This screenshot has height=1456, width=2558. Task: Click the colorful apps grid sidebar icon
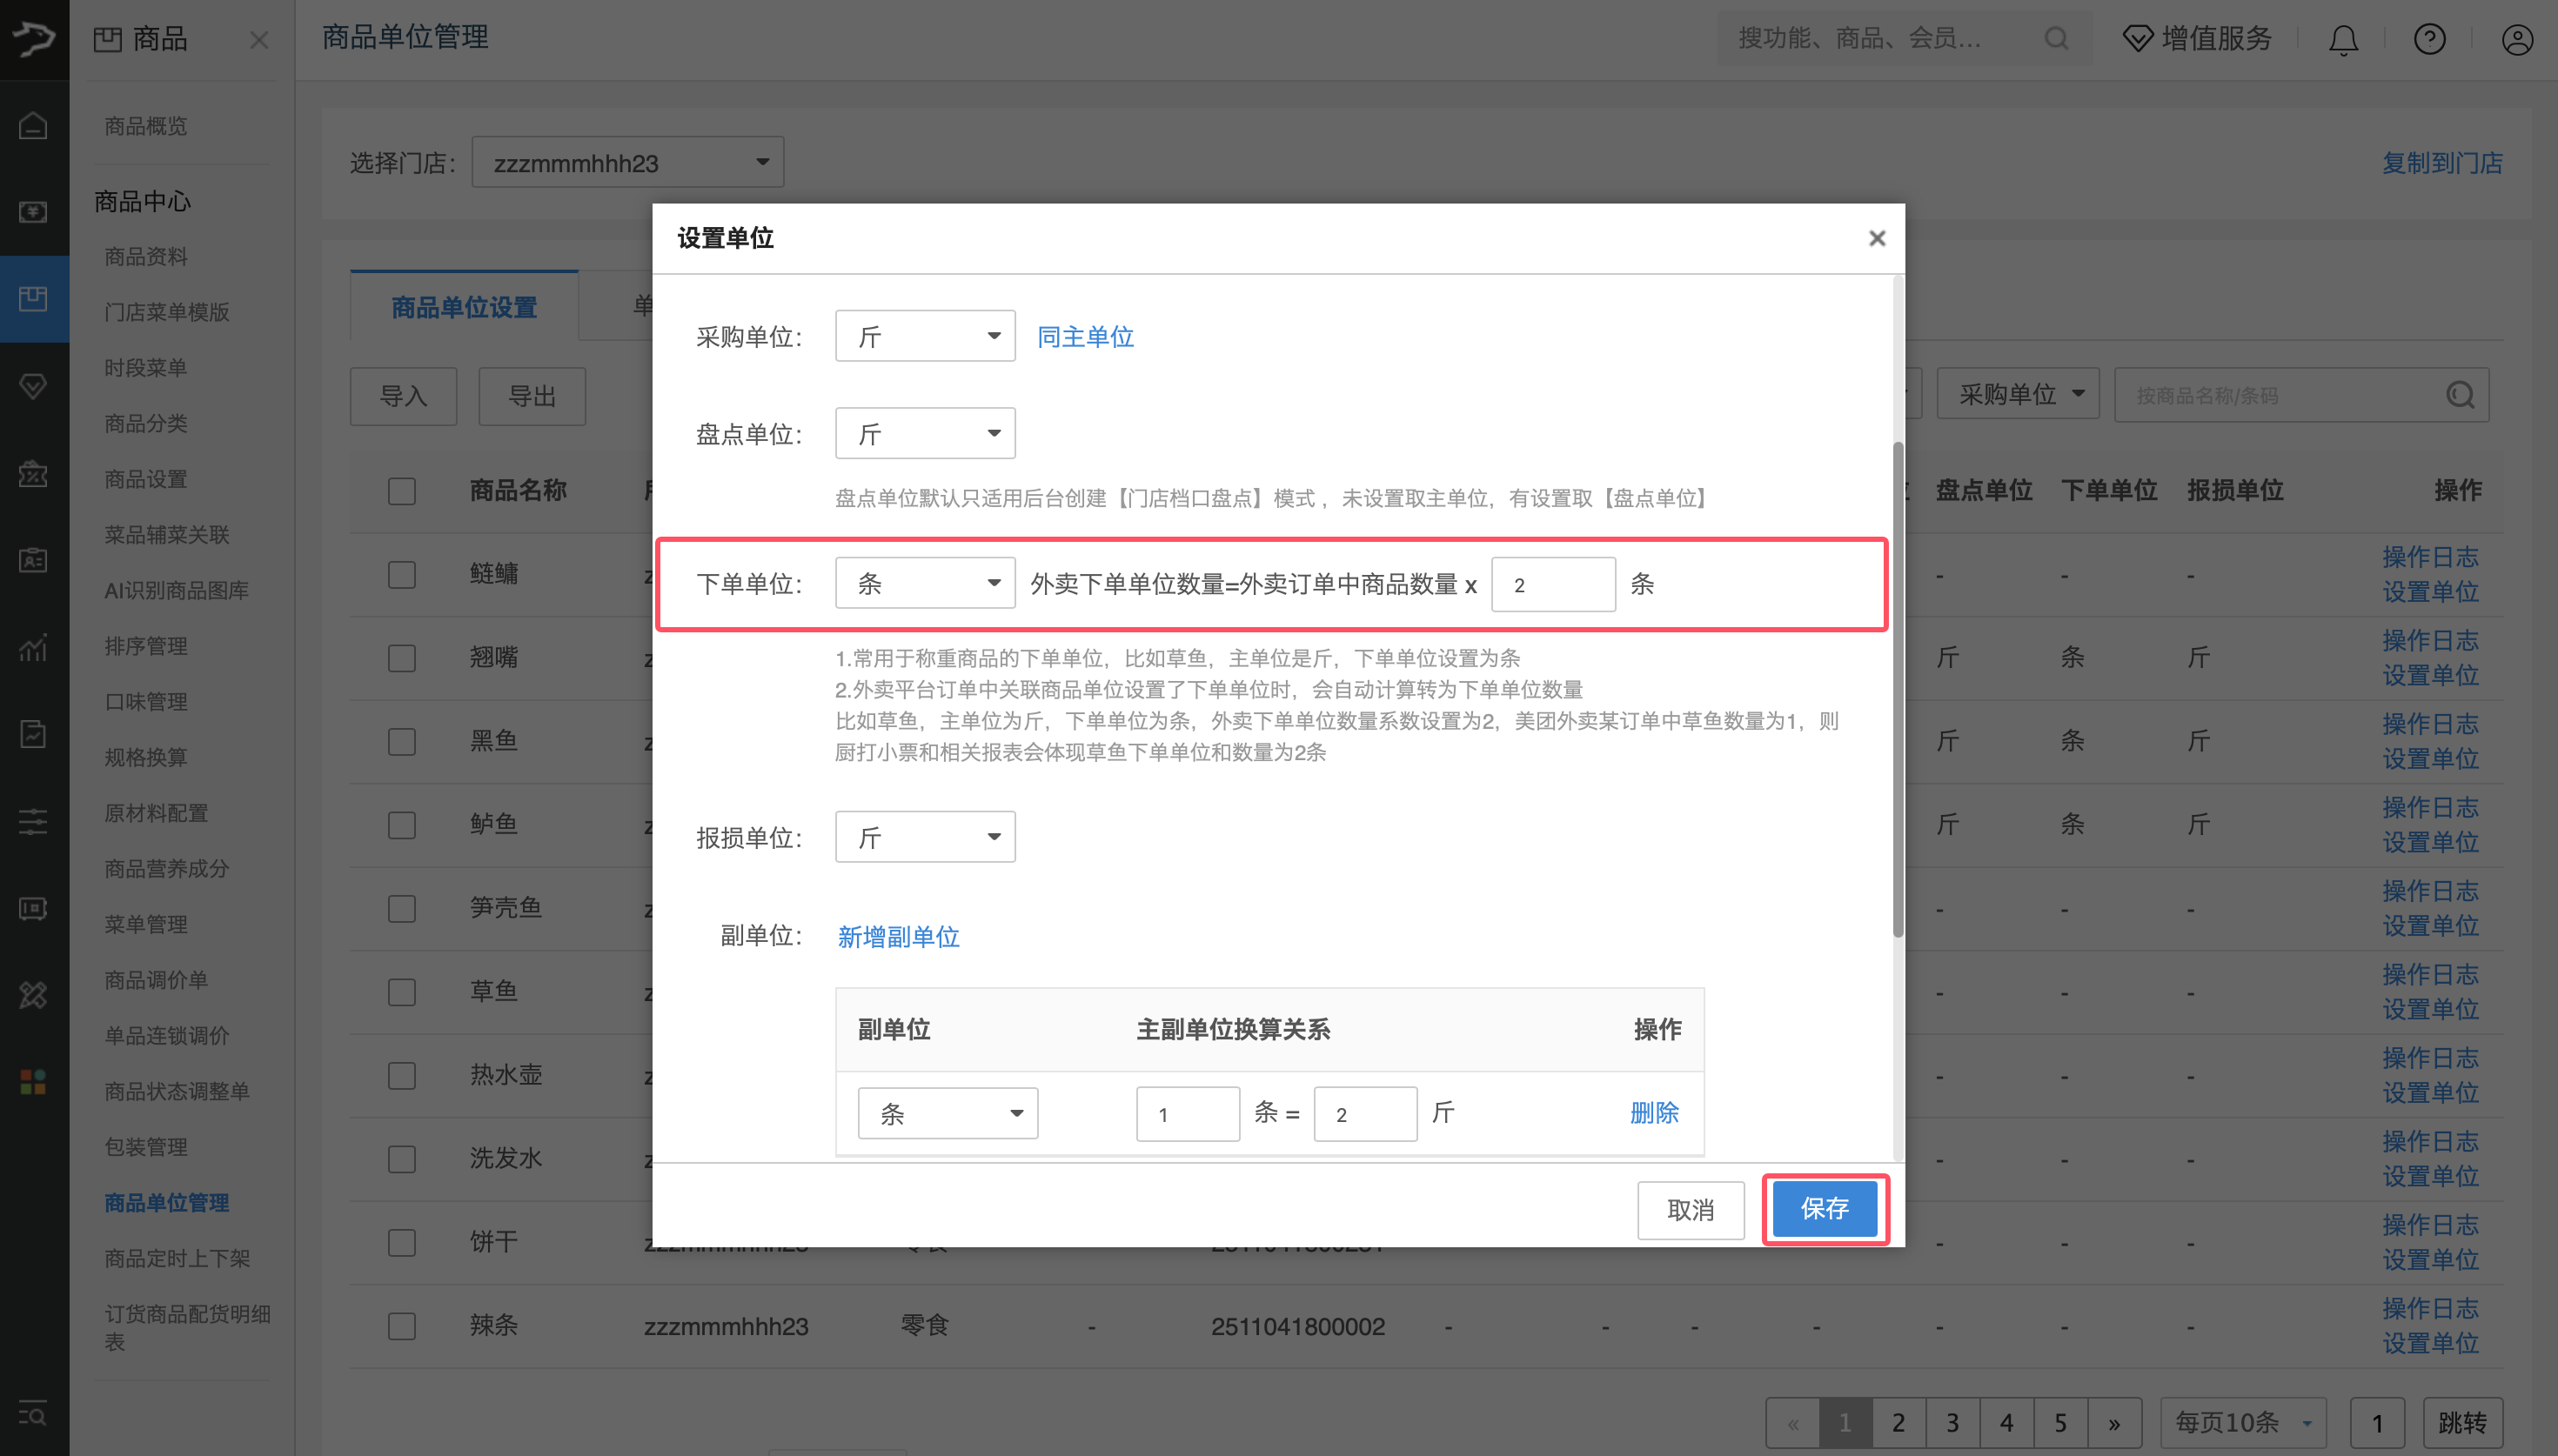pyautogui.click(x=33, y=1081)
